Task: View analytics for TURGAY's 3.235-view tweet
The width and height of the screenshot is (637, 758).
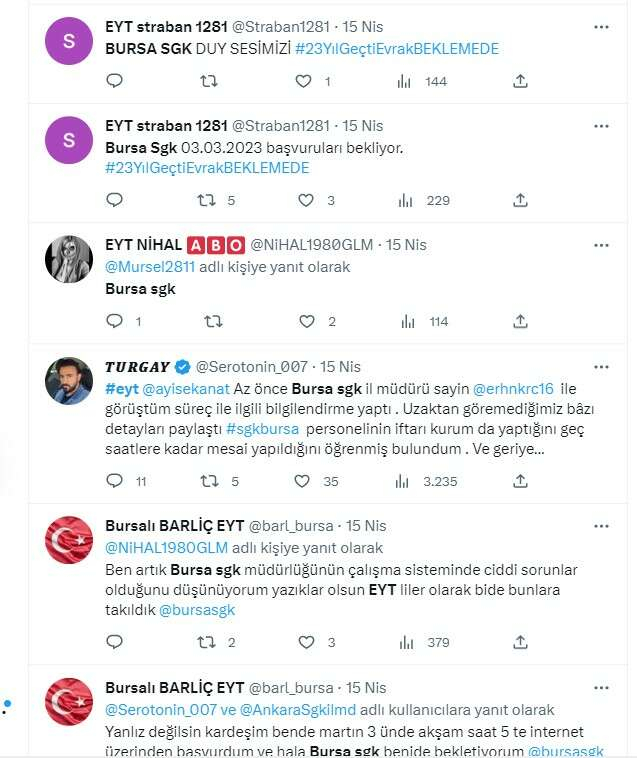Action: click(x=406, y=481)
